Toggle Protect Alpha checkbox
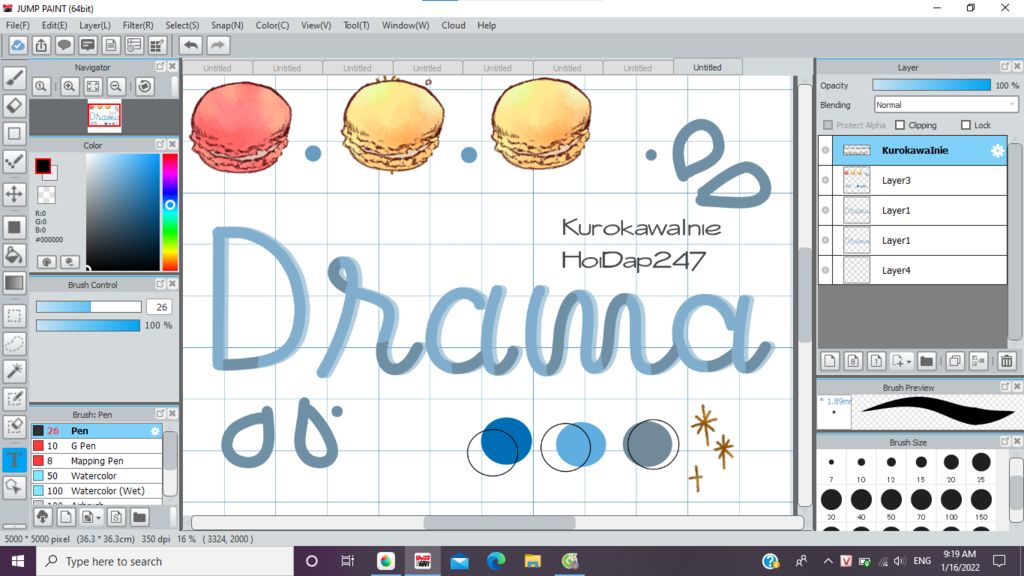 click(828, 125)
